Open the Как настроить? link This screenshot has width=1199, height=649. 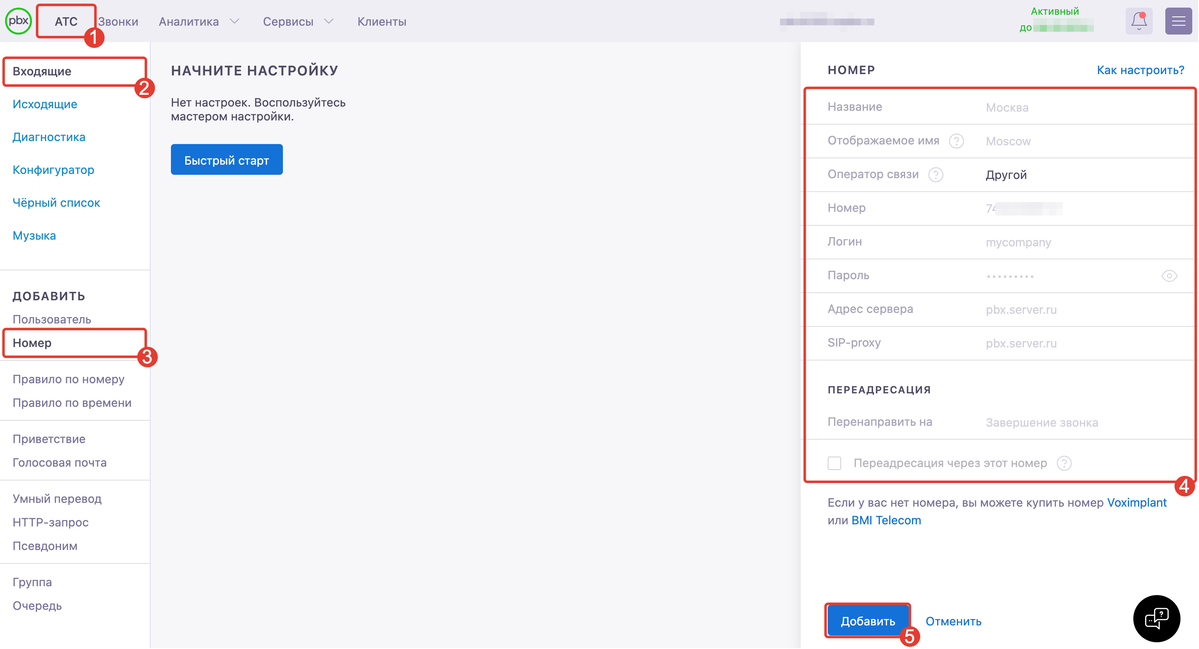click(x=1140, y=70)
